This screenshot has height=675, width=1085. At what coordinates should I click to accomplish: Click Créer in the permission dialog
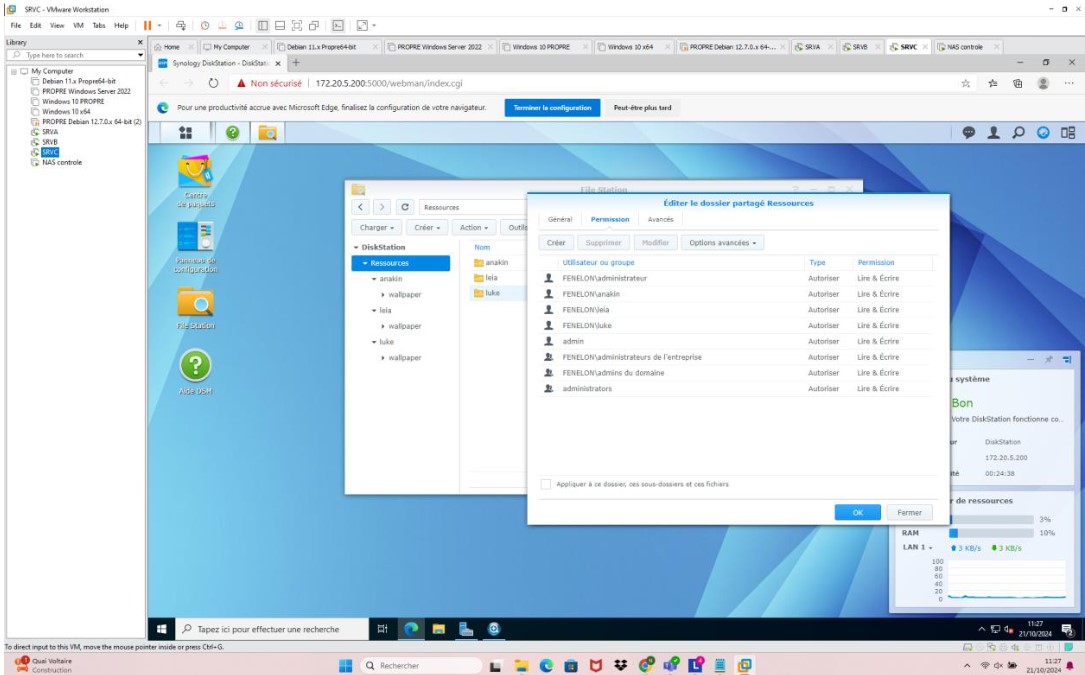556,243
